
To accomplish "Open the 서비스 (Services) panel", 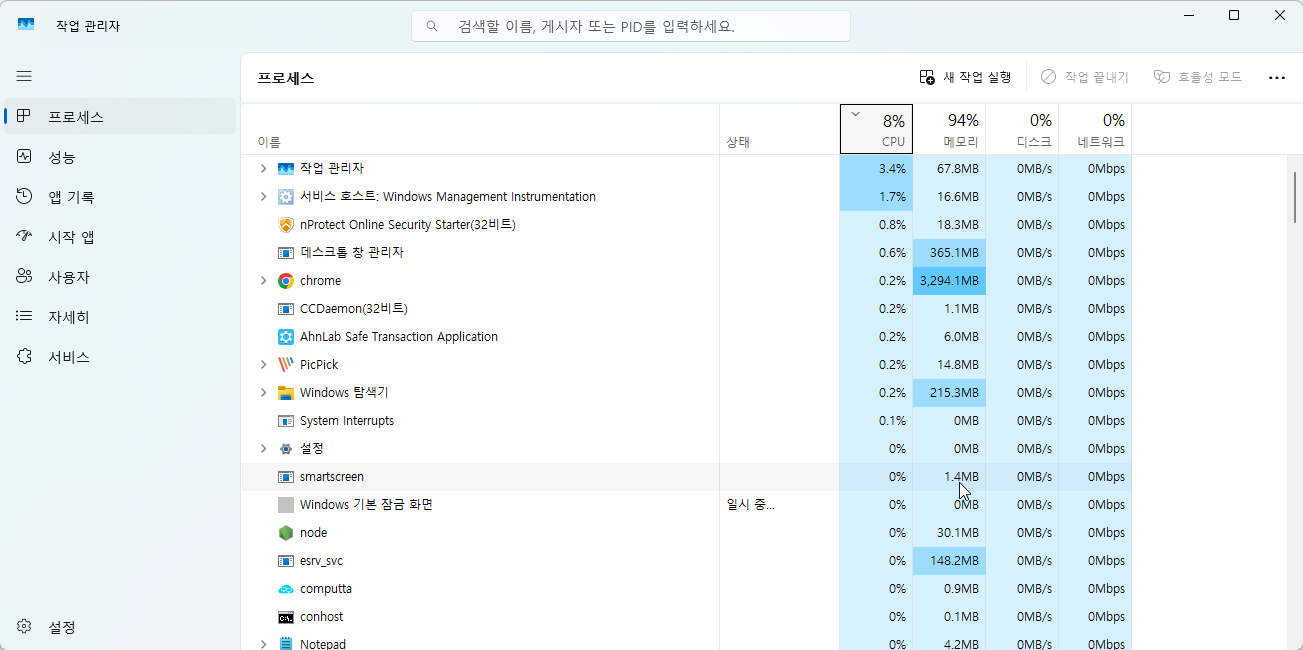I will click(x=60, y=356).
